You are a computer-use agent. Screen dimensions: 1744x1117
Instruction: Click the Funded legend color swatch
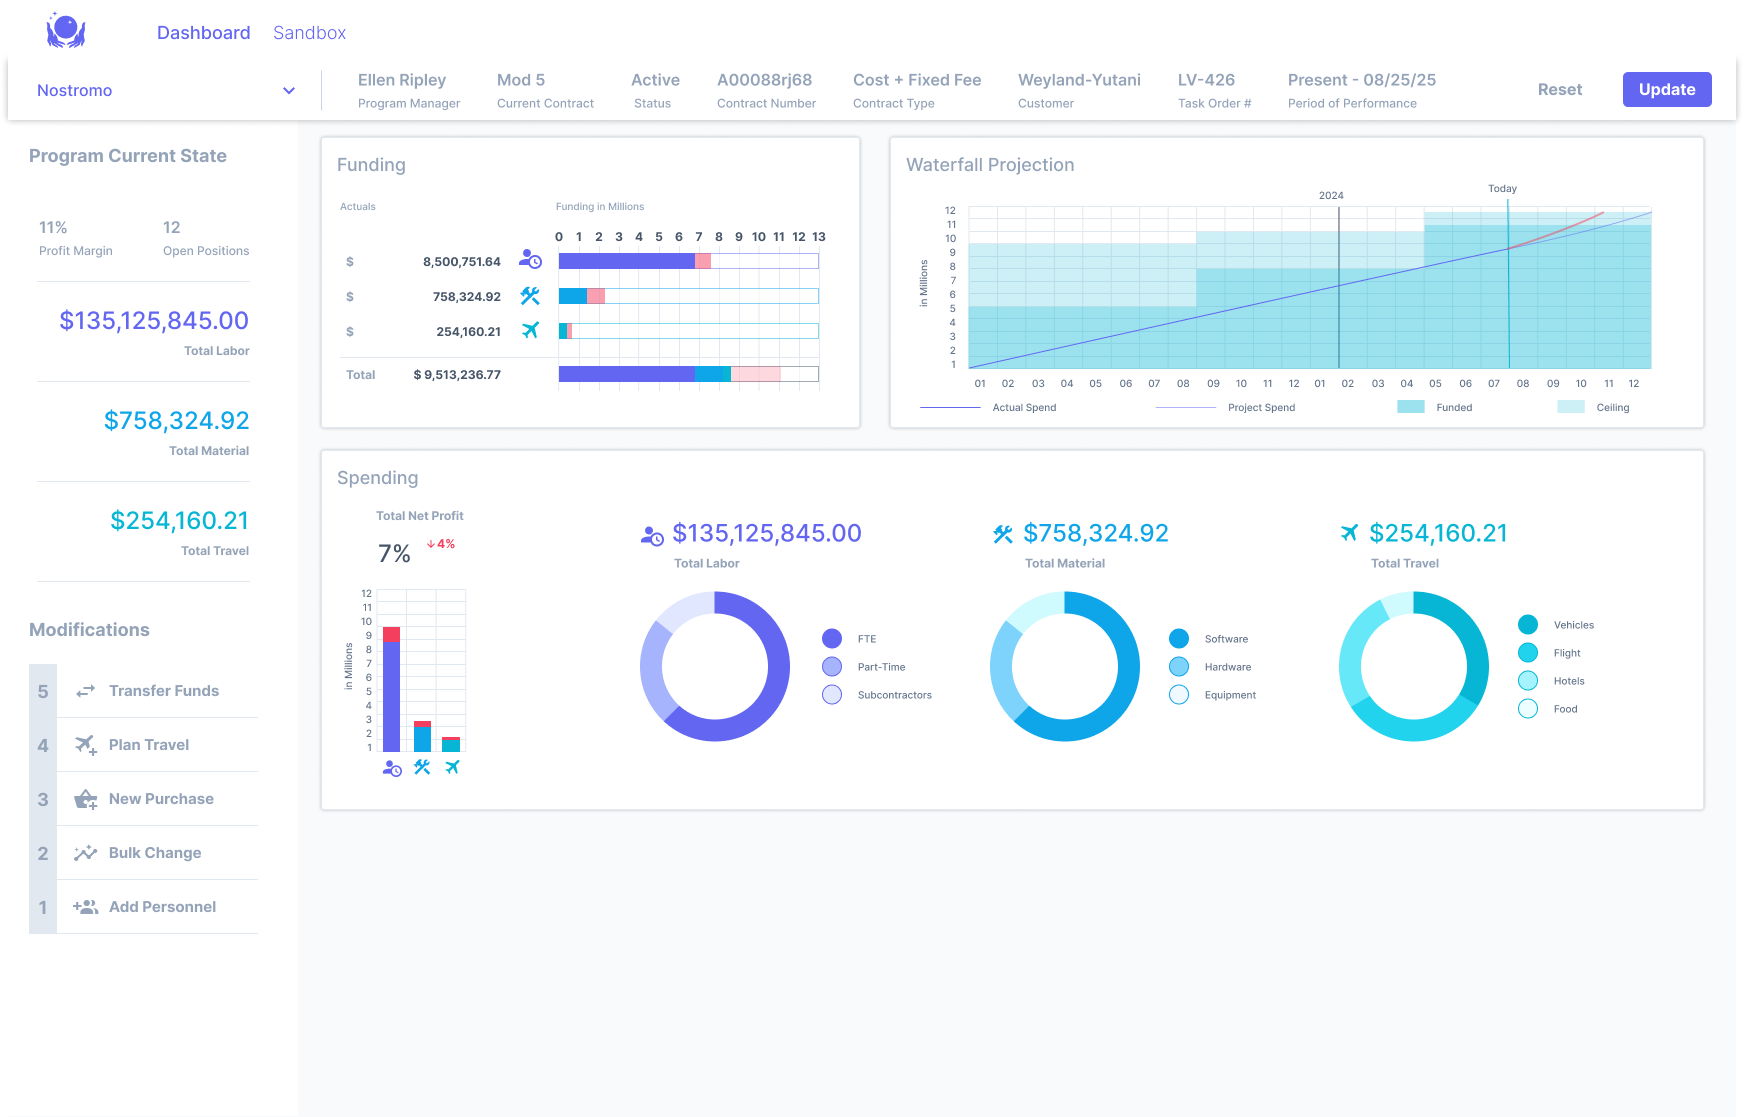coord(1411,407)
